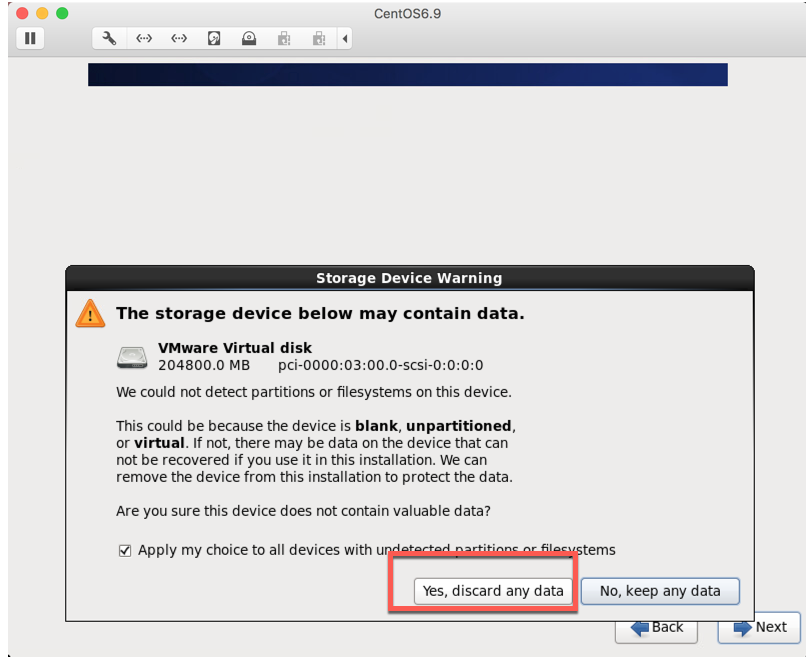The height and width of the screenshot is (664, 806).
Task: Click the VMware Virtual disk drive icon
Action: pos(132,358)
